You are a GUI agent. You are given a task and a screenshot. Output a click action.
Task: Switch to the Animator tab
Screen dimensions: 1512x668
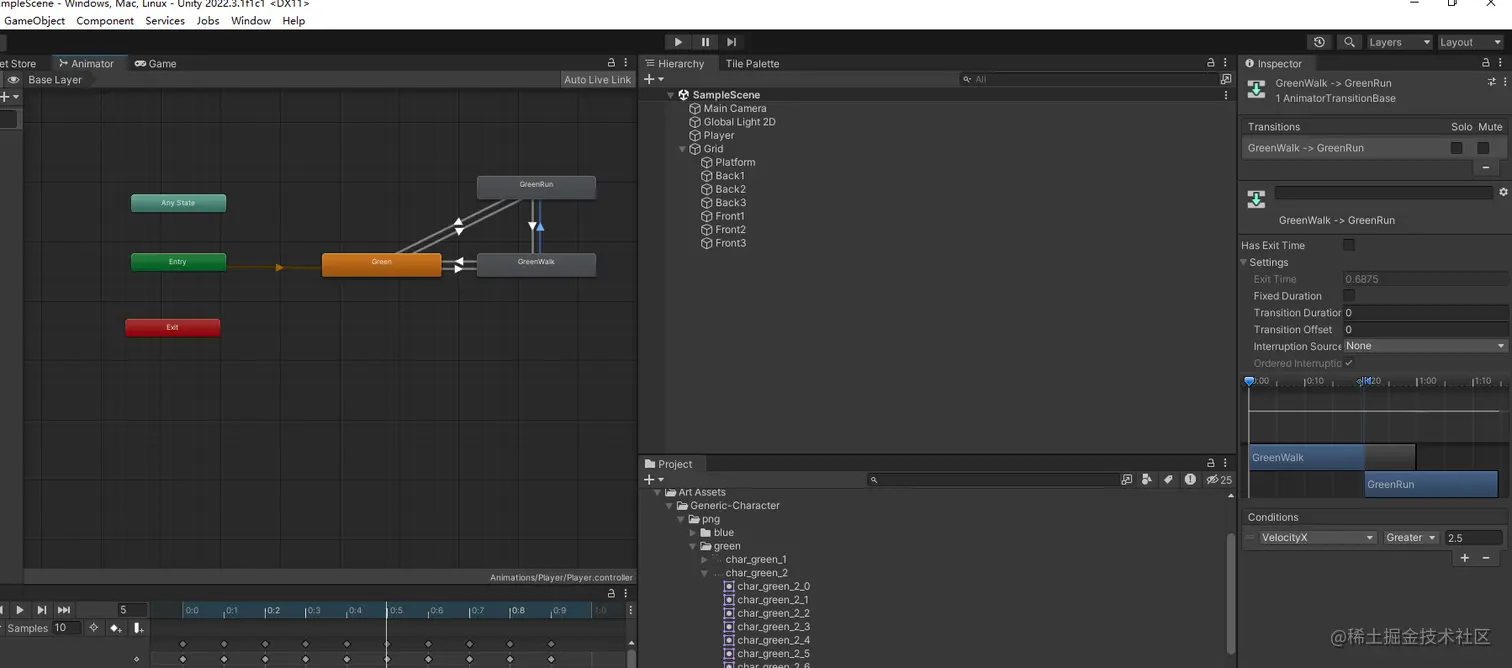tap(86, 63)
